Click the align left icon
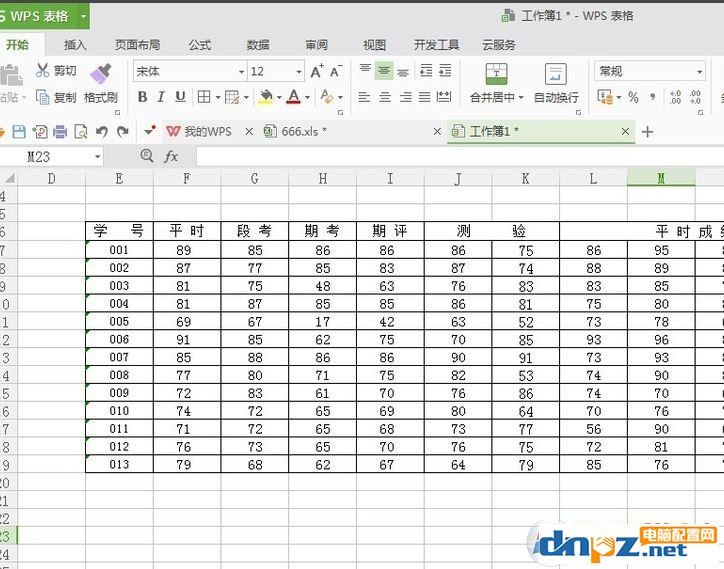 tap(364, 97)
